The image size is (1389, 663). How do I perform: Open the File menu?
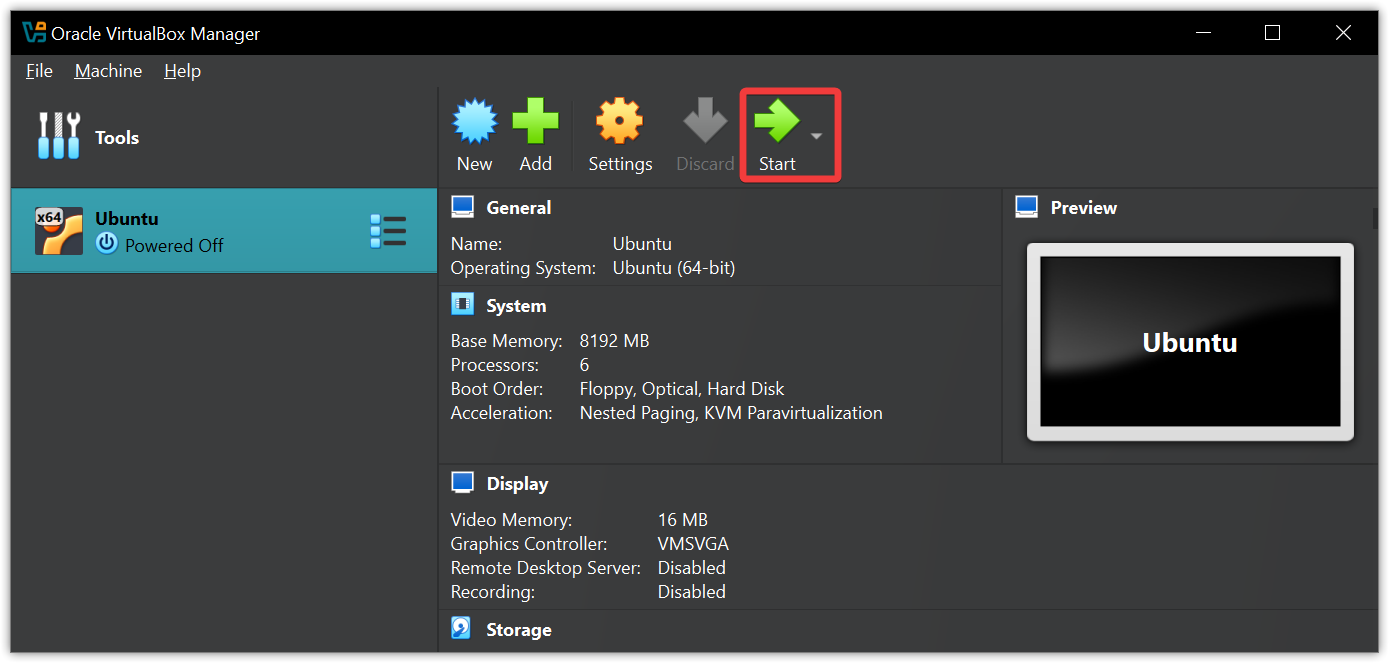(39, 71)
